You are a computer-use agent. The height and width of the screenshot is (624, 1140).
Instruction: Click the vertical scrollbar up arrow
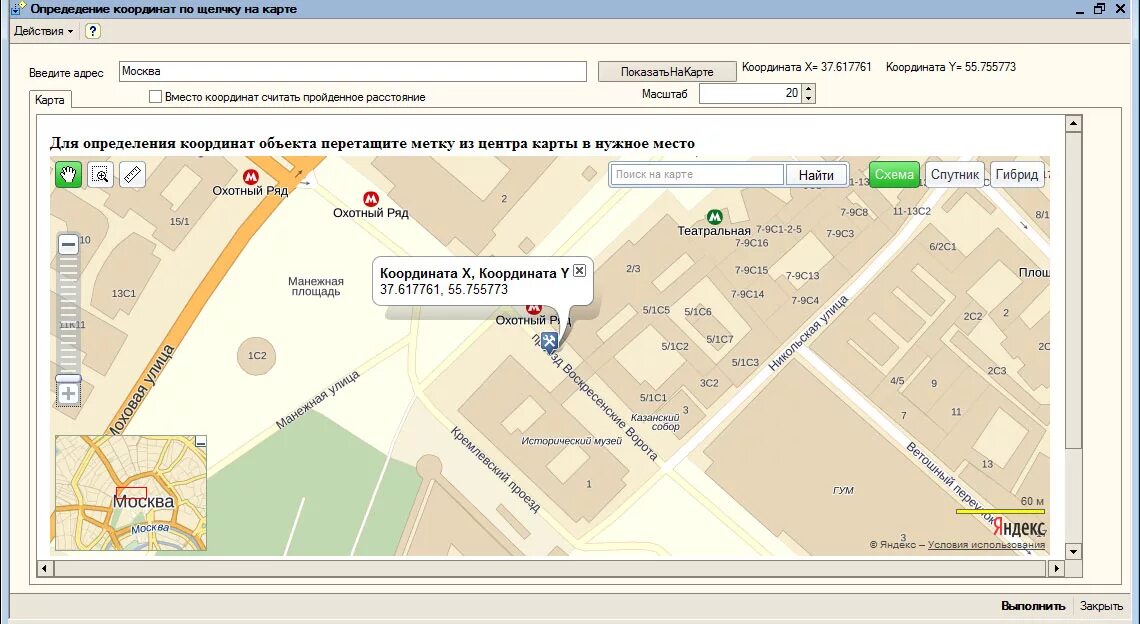pos(1074,124)
